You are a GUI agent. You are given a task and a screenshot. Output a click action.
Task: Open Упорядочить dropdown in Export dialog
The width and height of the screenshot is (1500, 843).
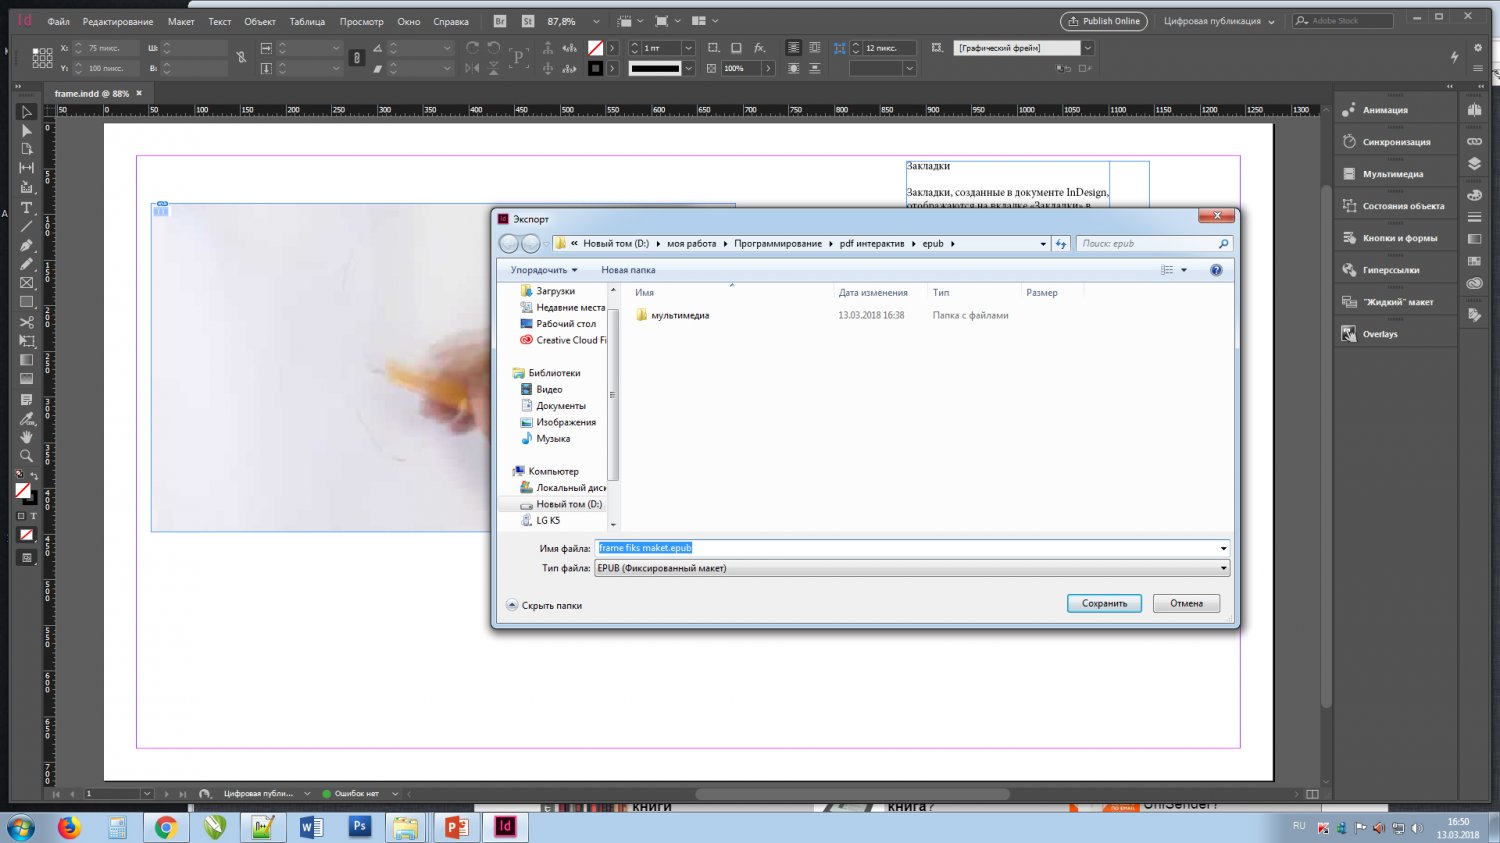[x=544, y=270]
